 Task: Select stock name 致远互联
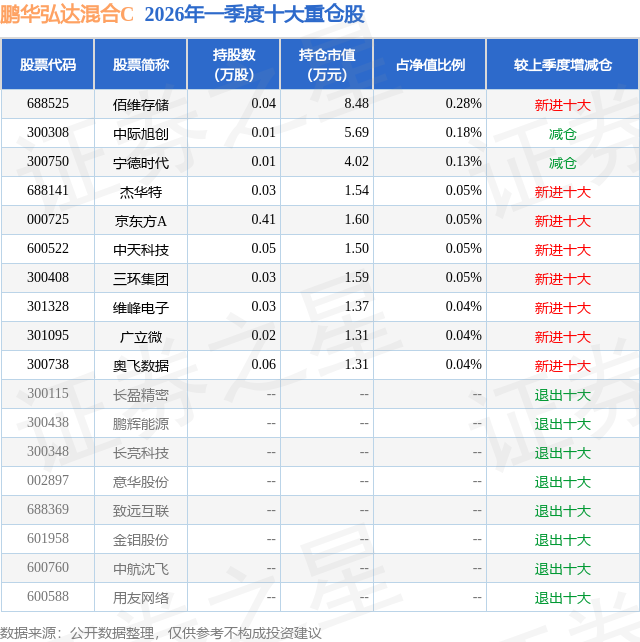click(141, 512)
